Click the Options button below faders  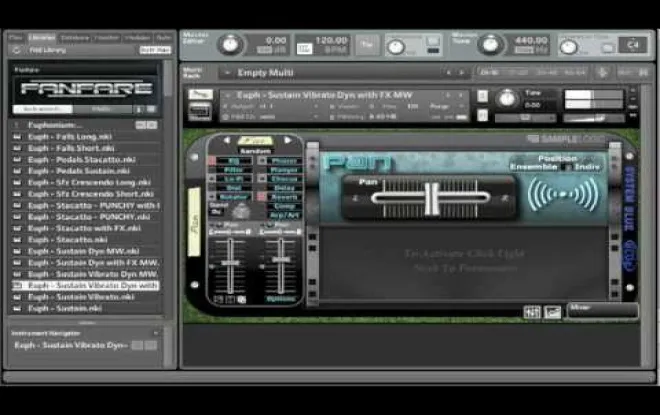click(x=281, y=299)
